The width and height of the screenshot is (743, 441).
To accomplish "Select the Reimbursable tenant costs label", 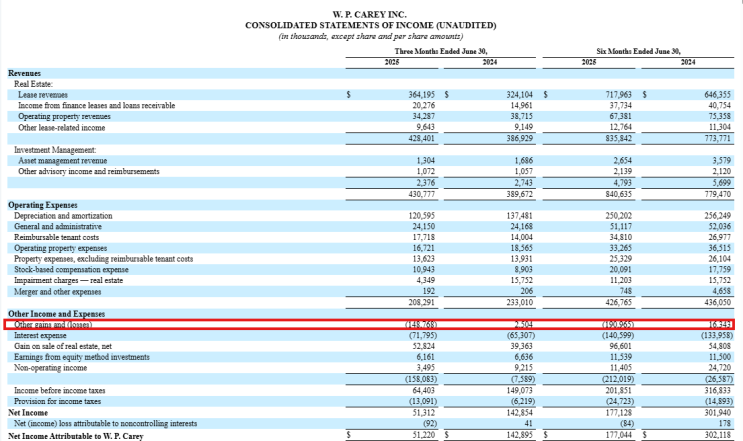I will point(56,237).
